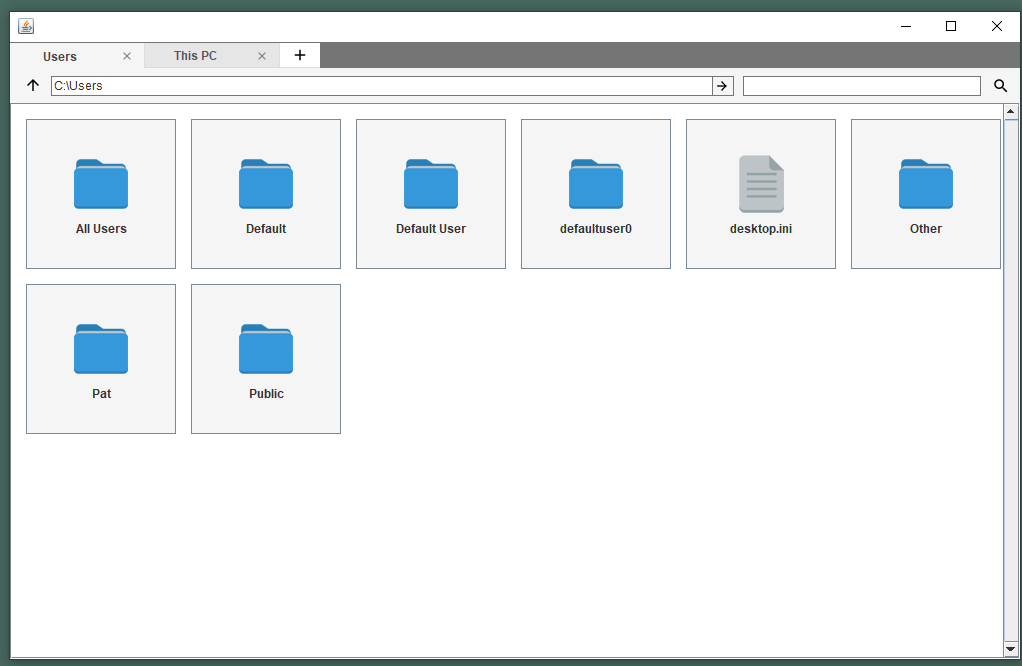This screenshot has height=666, width=1022.
Task: Open the Pat folder
Action: pos(100,358)
